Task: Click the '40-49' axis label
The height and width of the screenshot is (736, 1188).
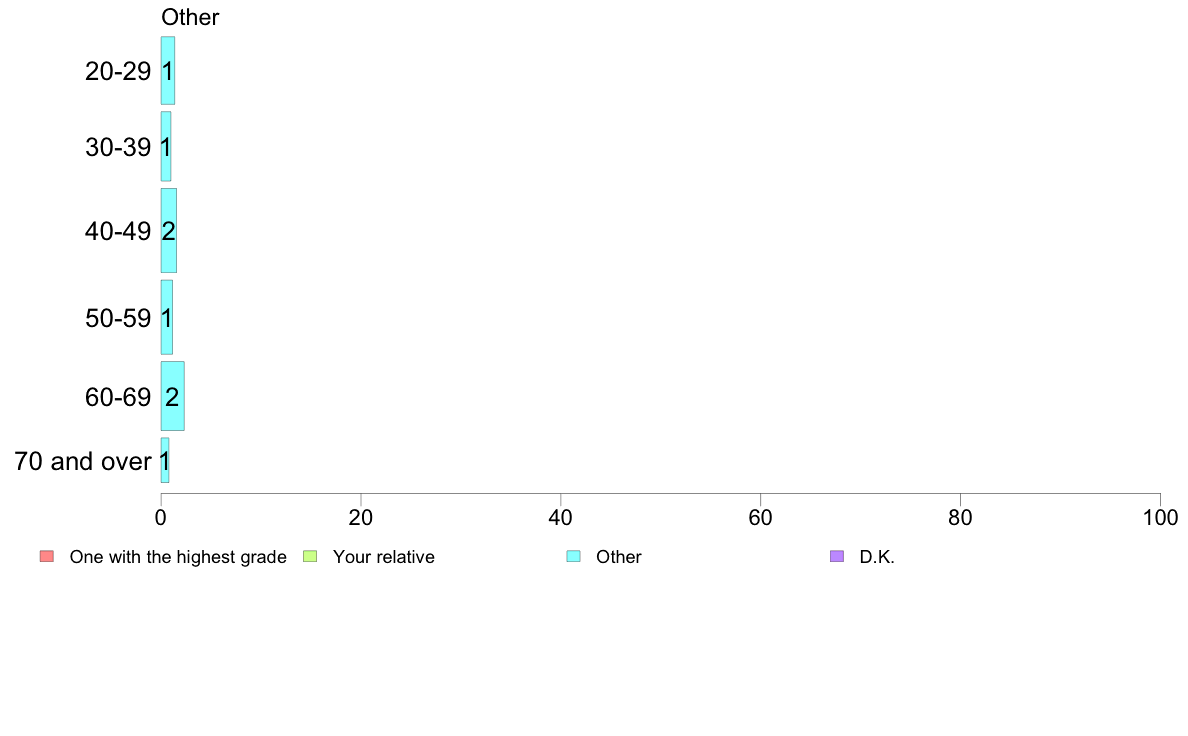Action: [118, 230]
